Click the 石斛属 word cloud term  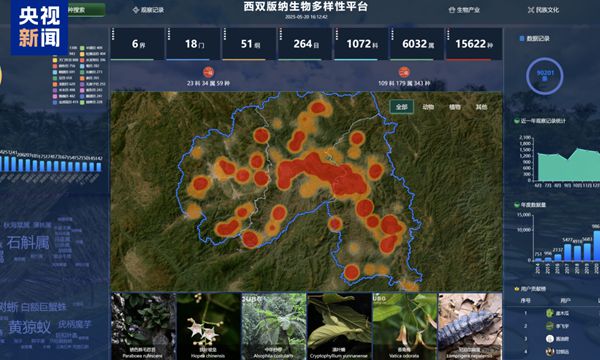tap(28, 243)
